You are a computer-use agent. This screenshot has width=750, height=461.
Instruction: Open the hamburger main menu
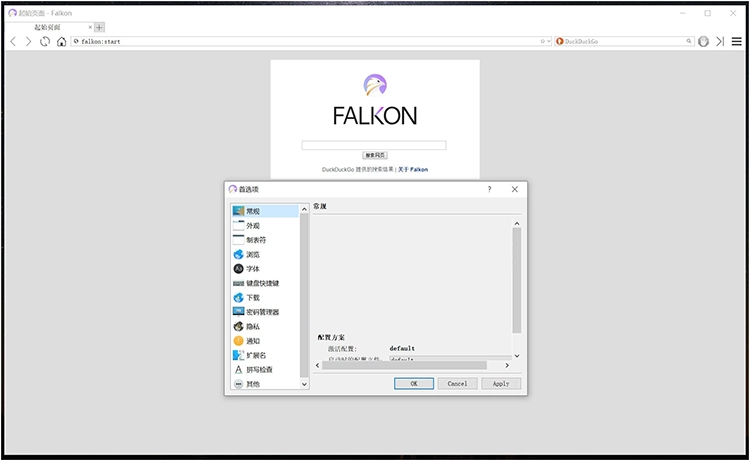736,42
